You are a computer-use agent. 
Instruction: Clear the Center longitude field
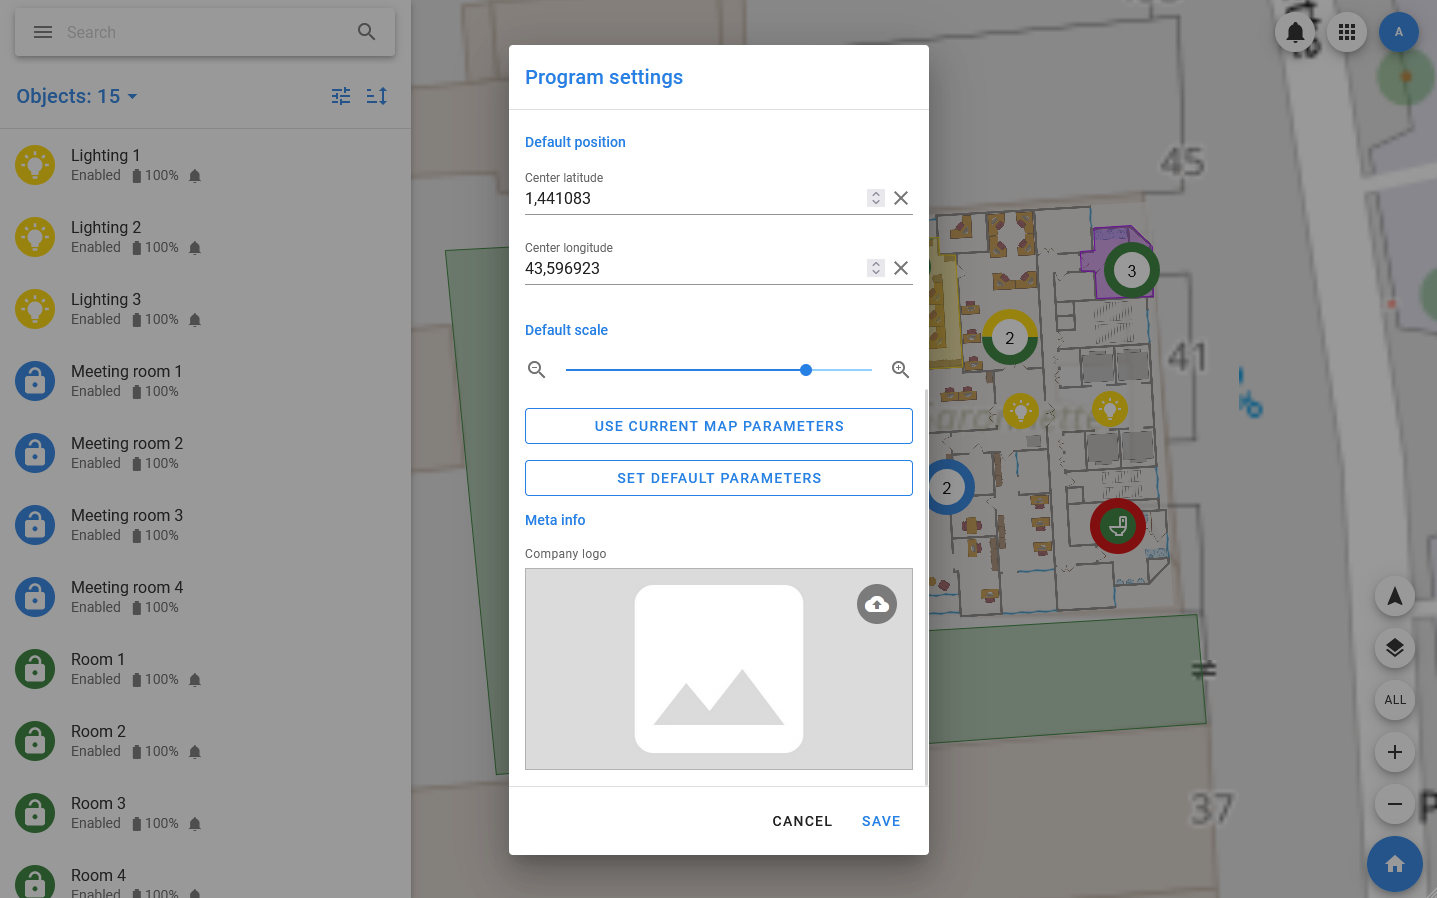pyautogui.click(x=901, y=268)
